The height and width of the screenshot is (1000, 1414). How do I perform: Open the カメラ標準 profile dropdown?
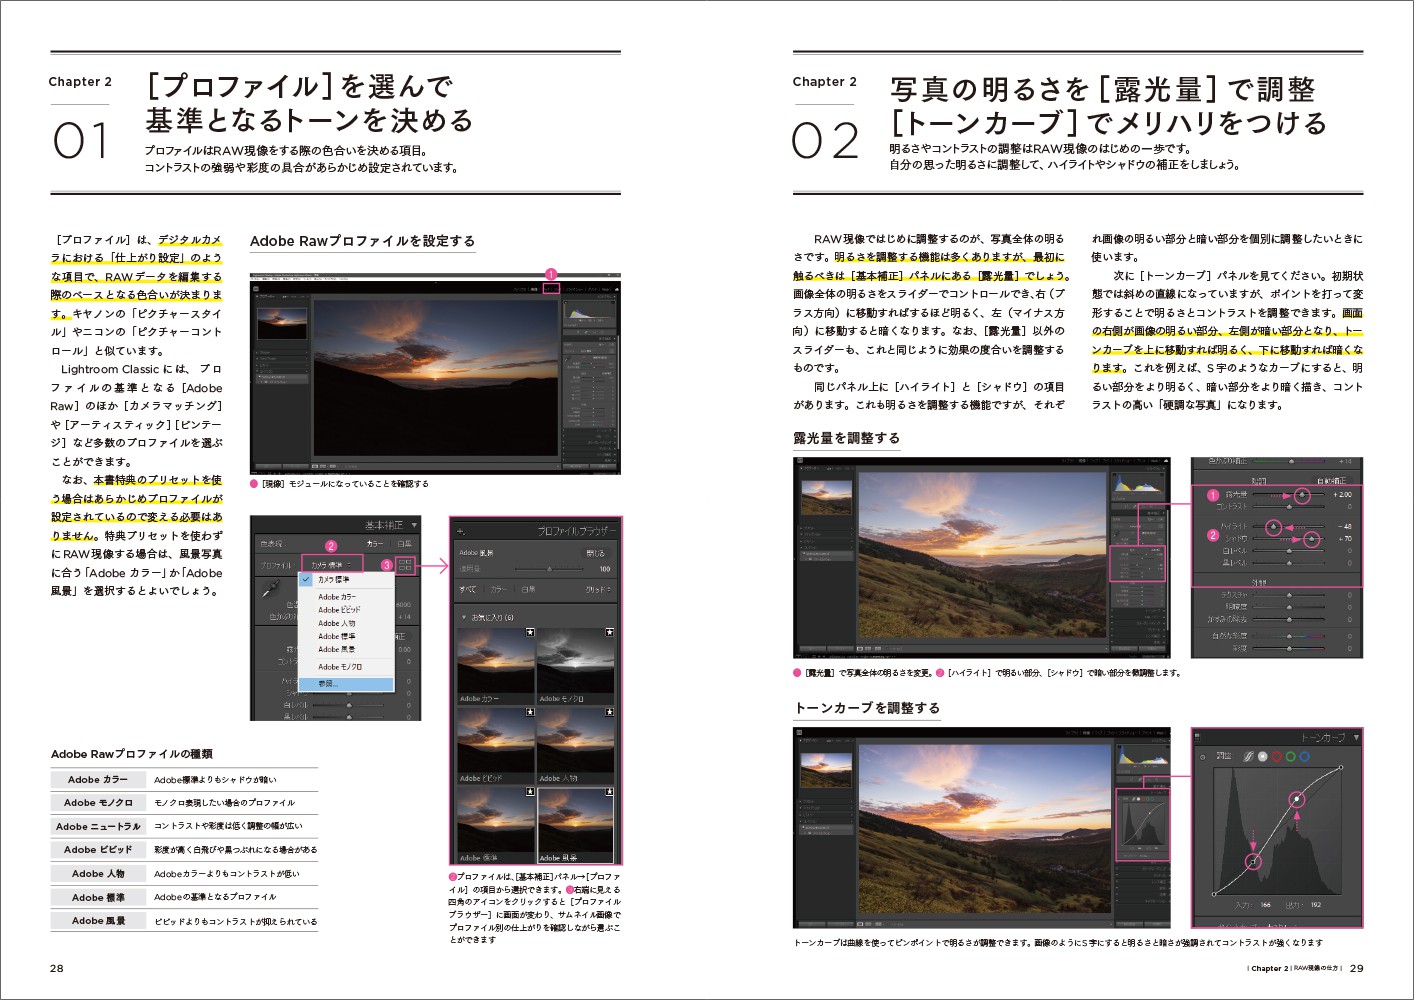click(331, 565)
